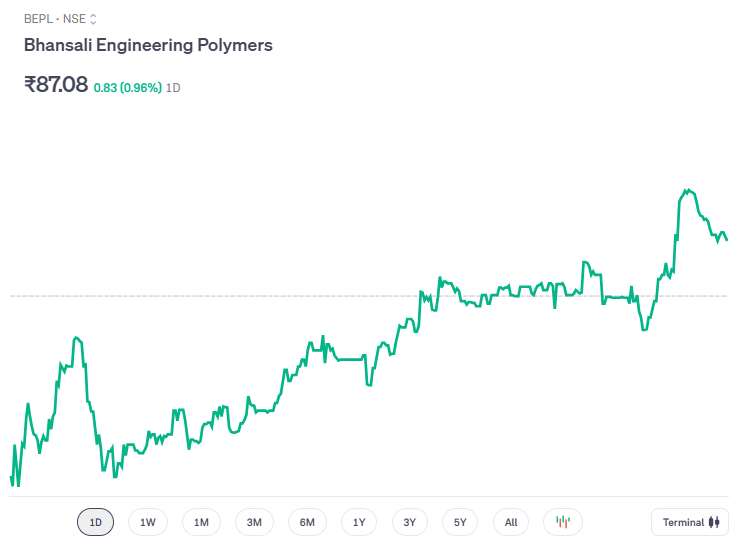This screenshot has width=755, height=550.
Task: Click the Bhansali Engineering Polymers title
Action: pyautogui.click(x=148, y=46)
